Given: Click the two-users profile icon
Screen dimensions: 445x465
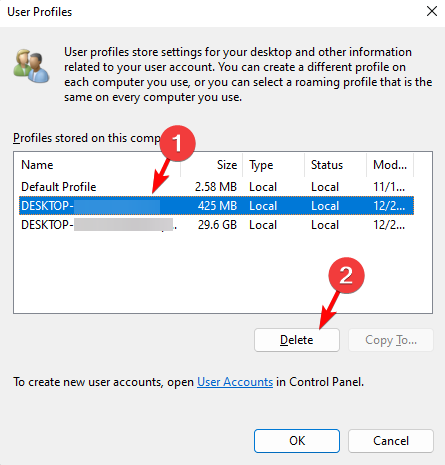Looking at the screenshot, I should point(31,66).
